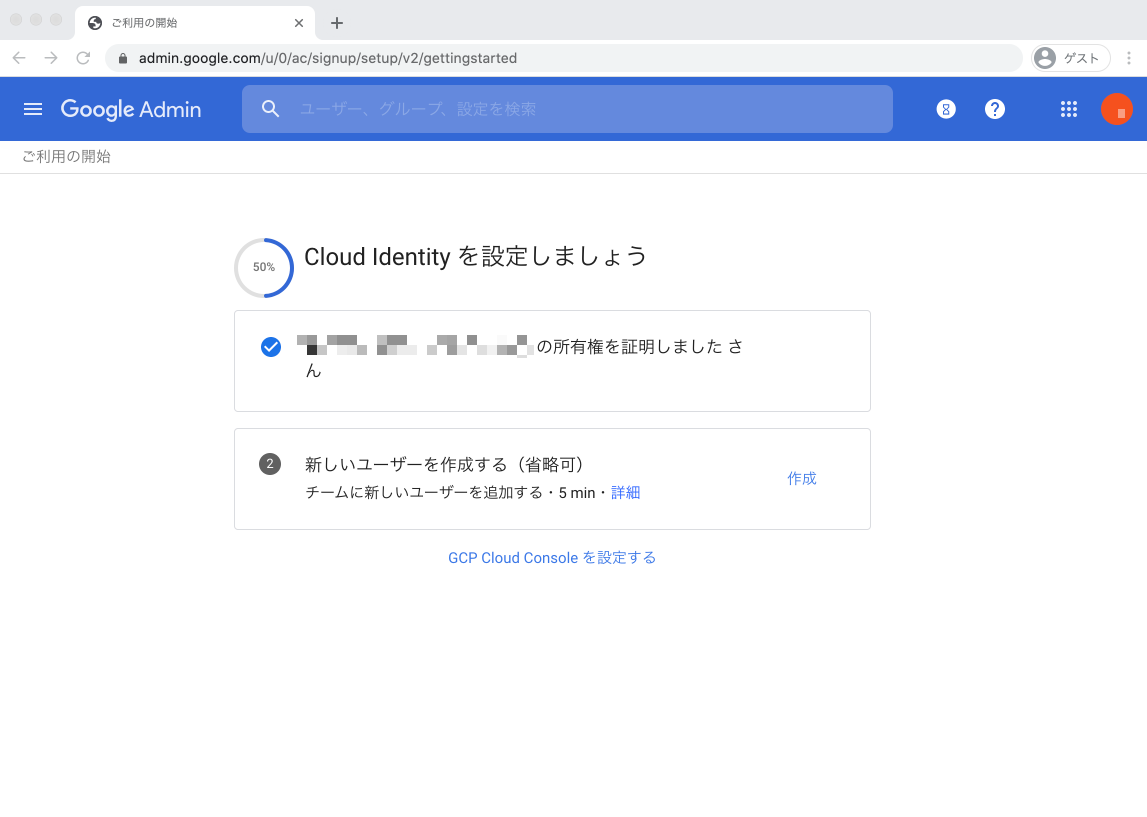Open the hourglass tasks icon
The image size is (1147, 817).
click(946, 109)
